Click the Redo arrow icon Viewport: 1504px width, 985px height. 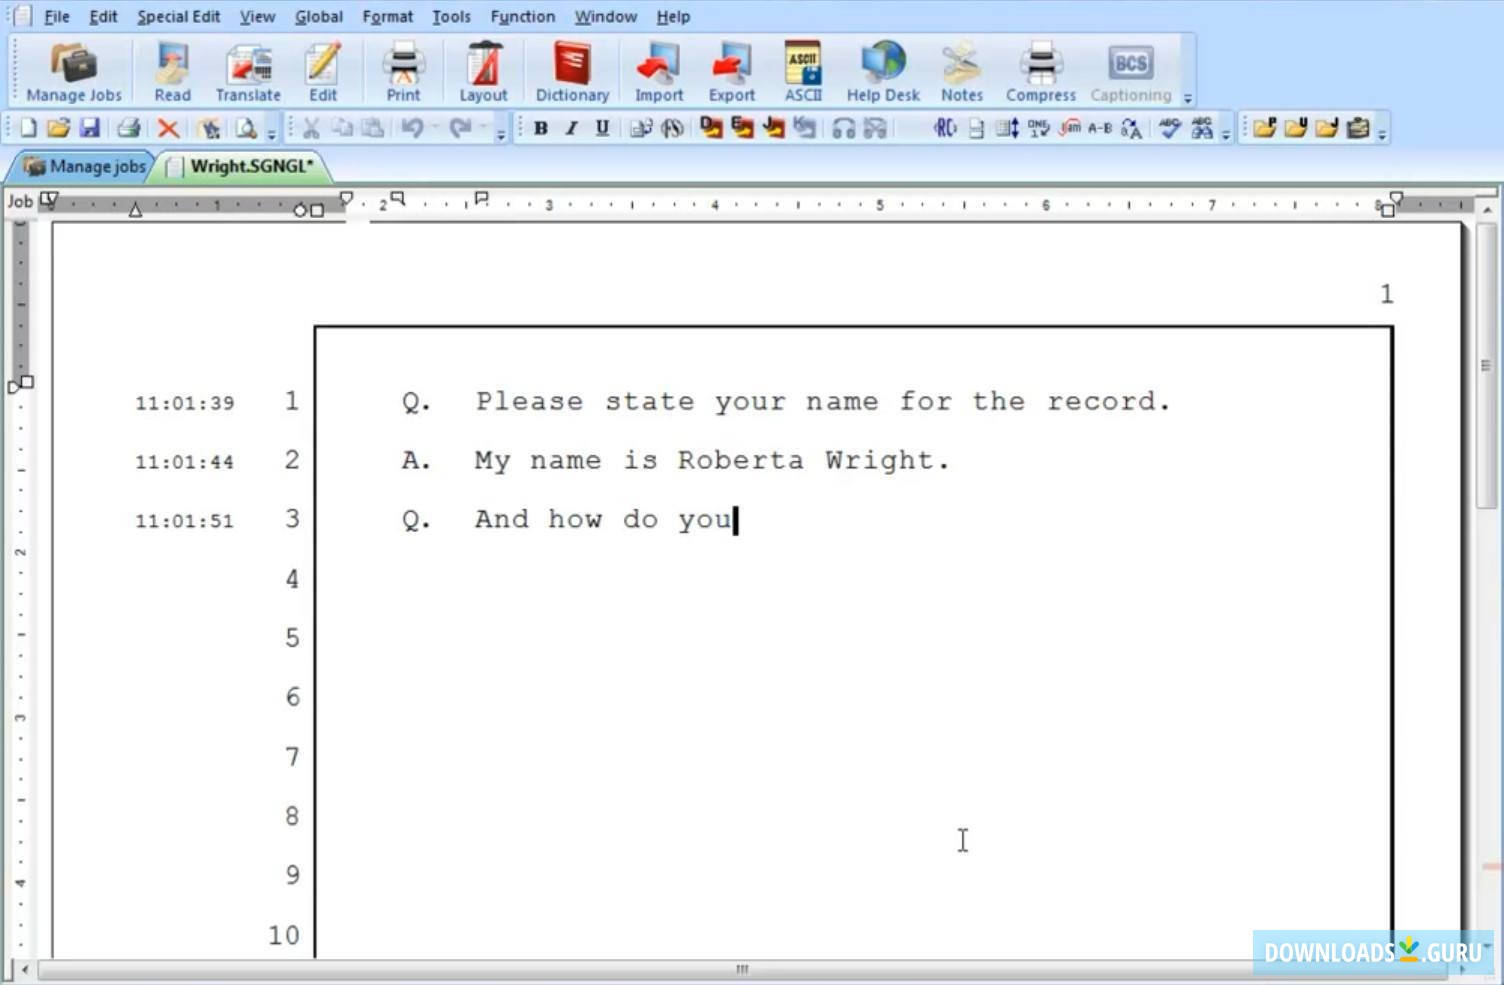coord(460,128)
